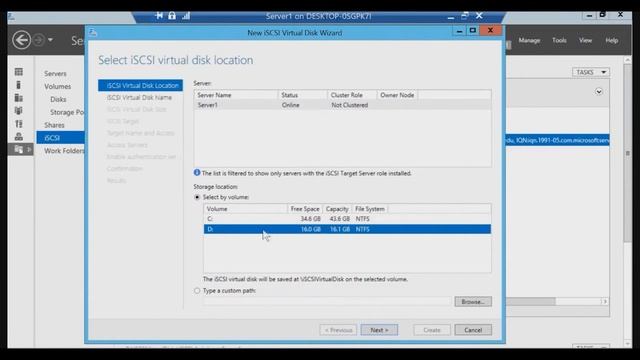Select iSCSI in the navigation pane
Screen dimensions: 640x360
click(60, 138)
